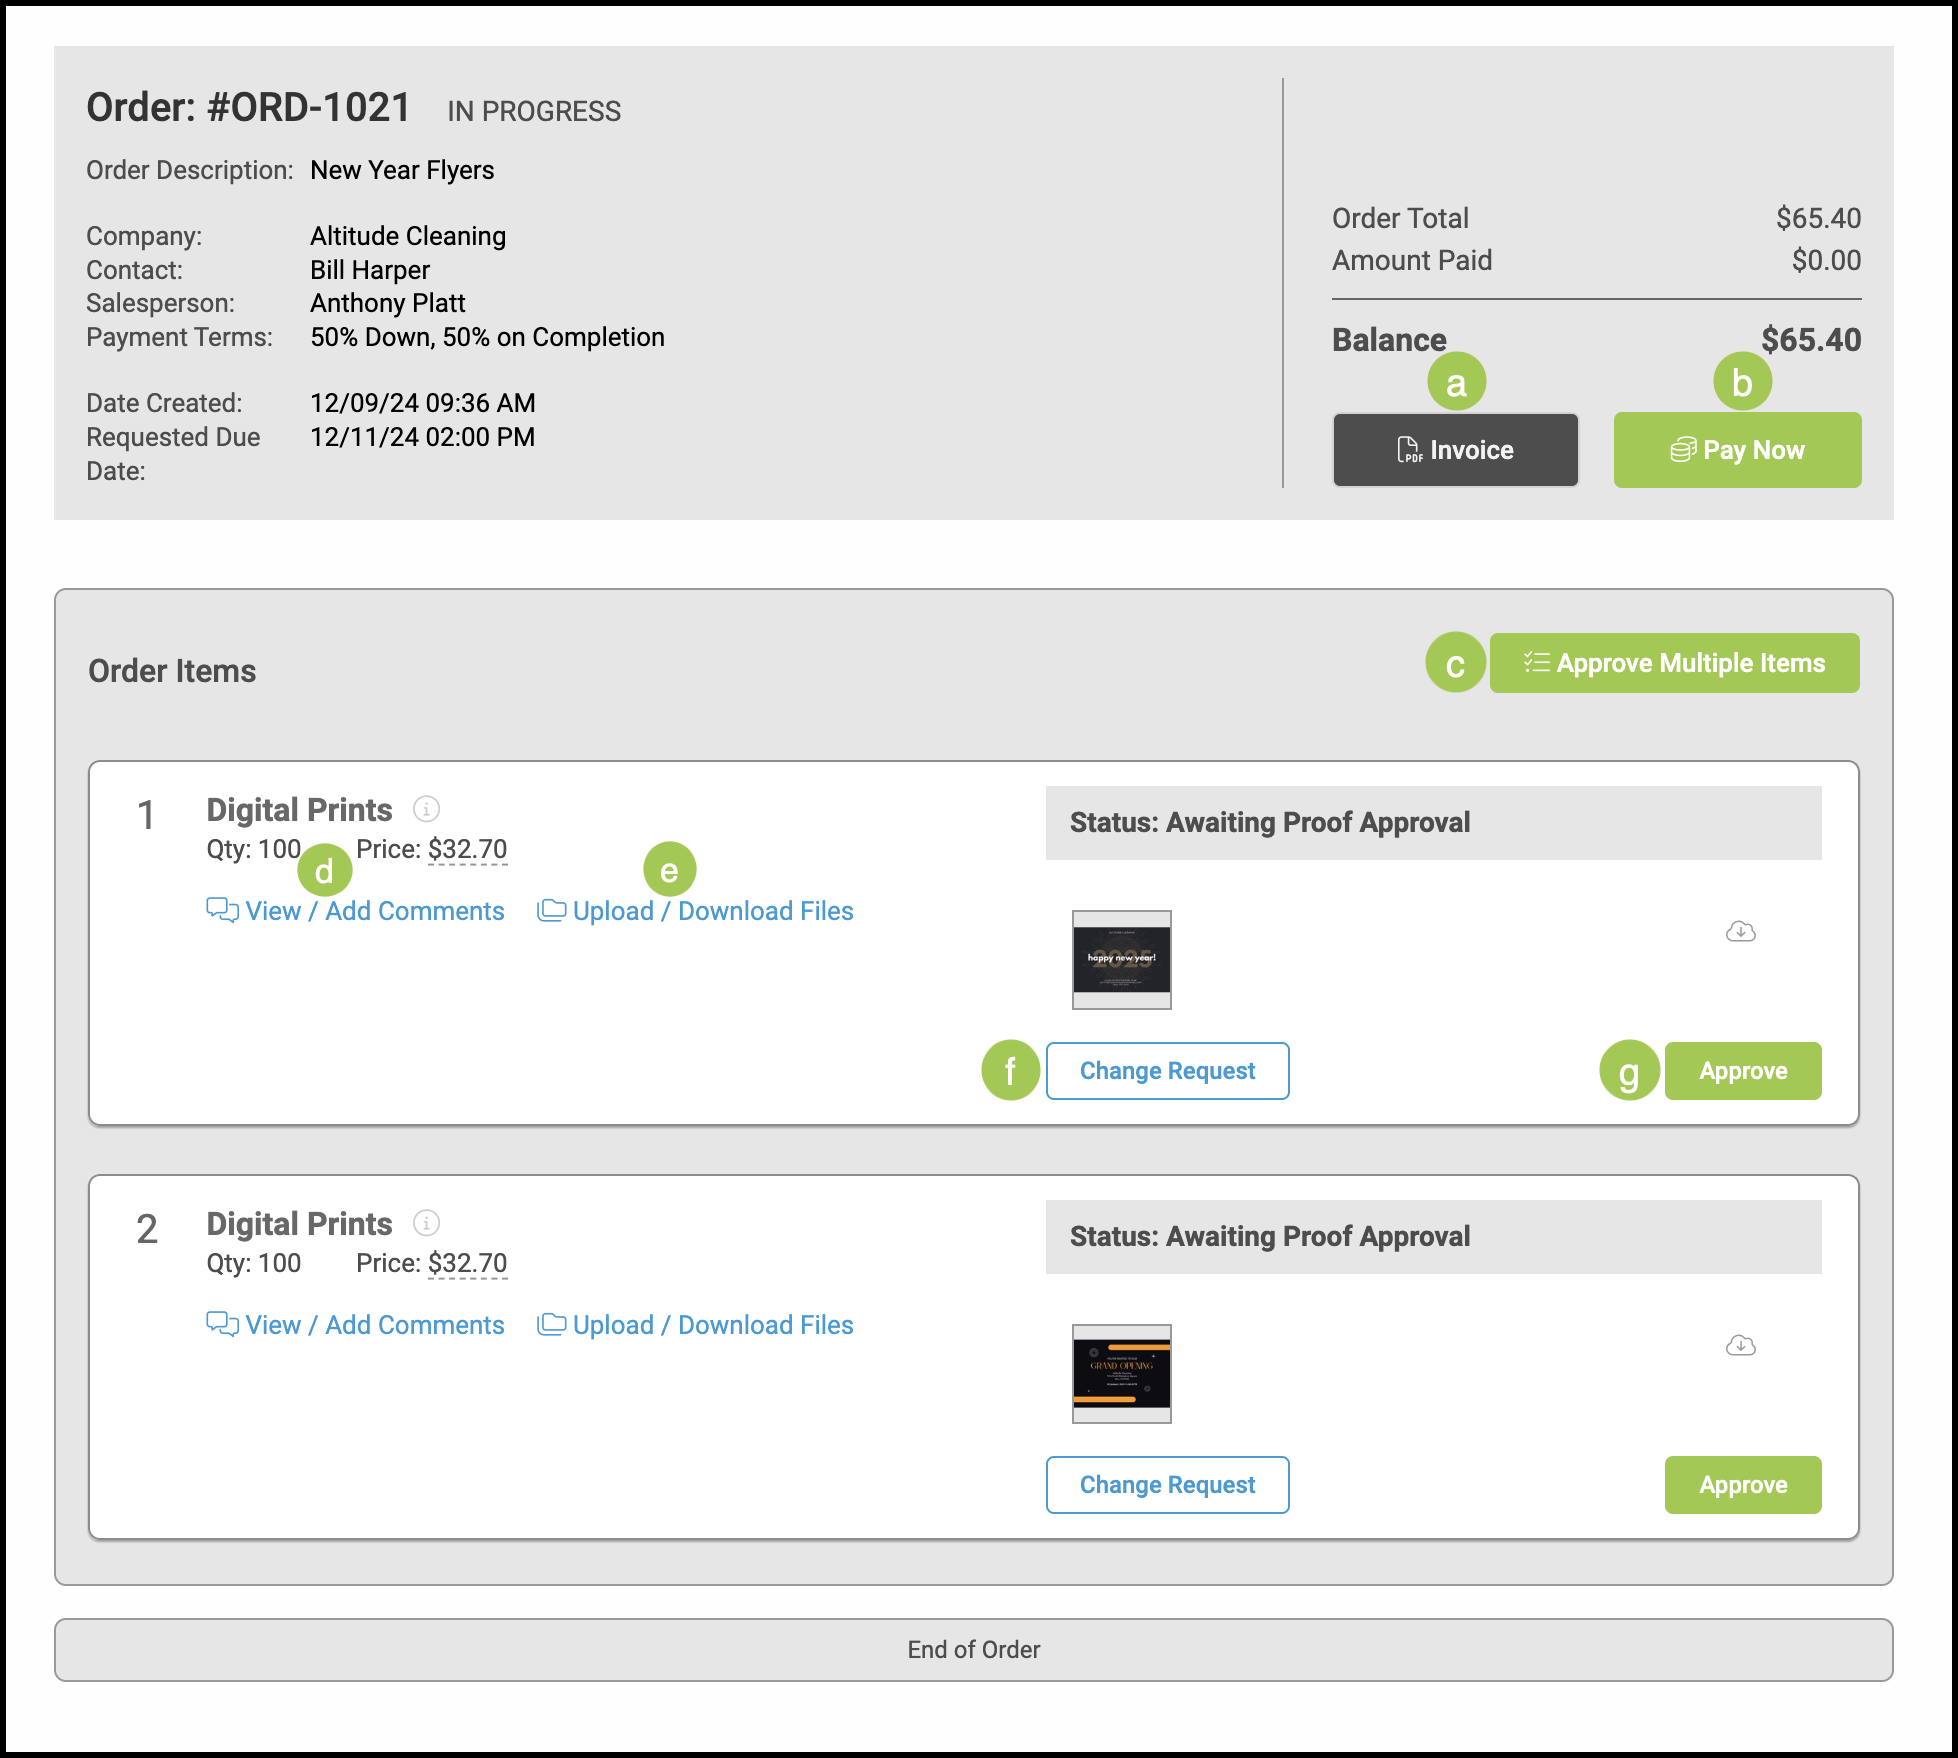This screenshot has width=1958, height=1758.
Task: Approve item 2 proof
Action: (1742, 1485)
